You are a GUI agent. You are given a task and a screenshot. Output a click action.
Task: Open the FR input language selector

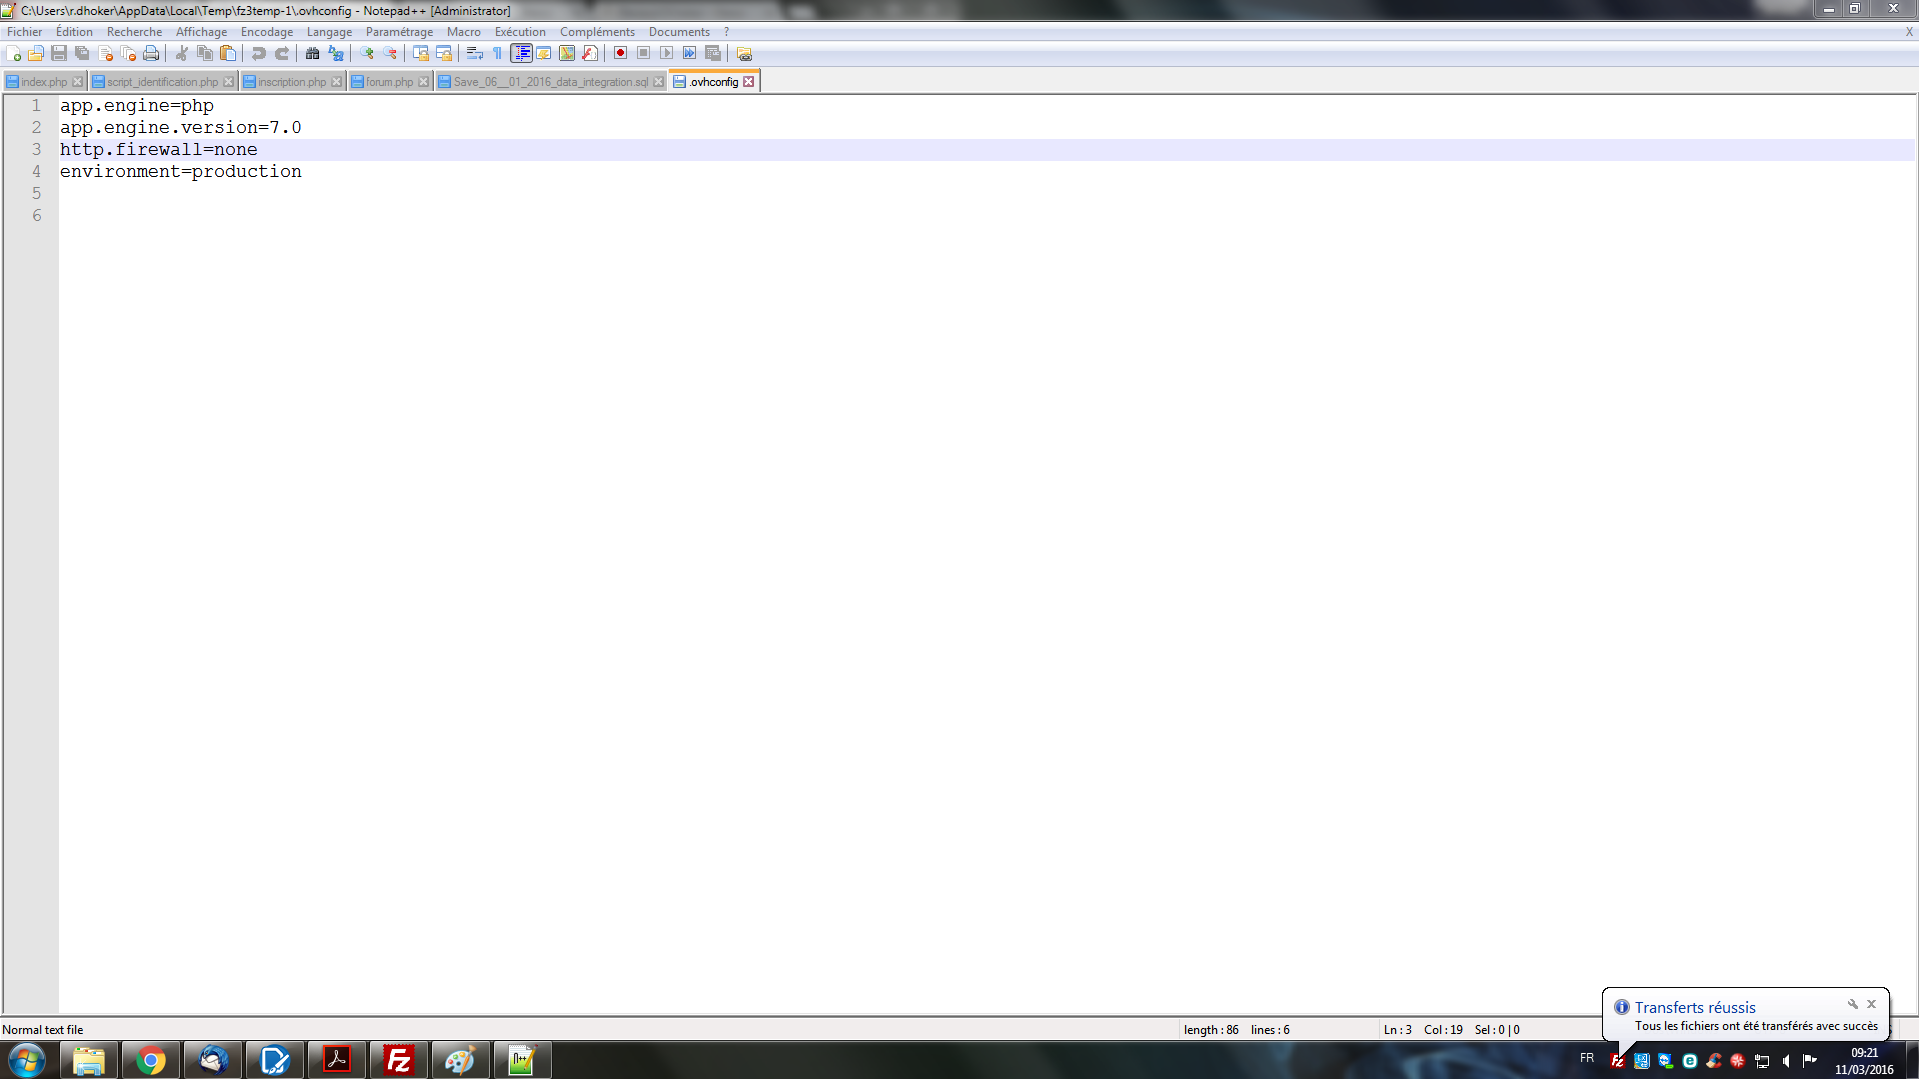tap(1587, 1058)
